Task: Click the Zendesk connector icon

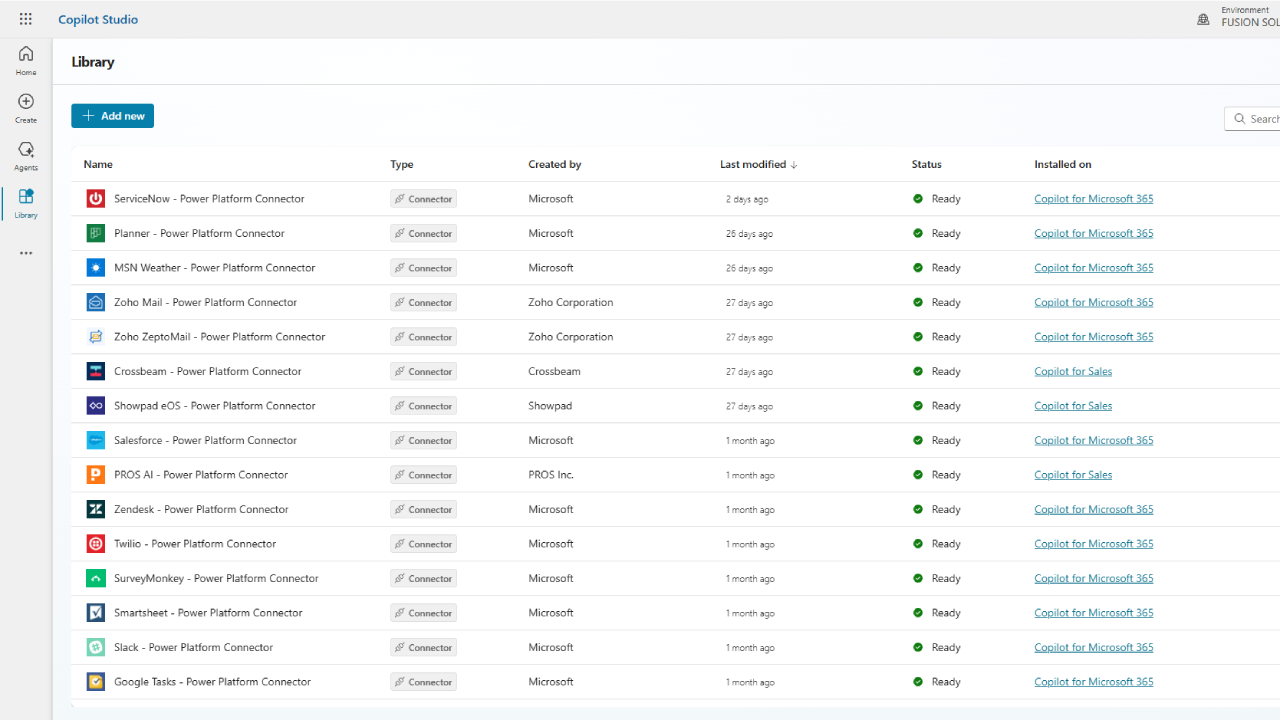Action: 95,509
